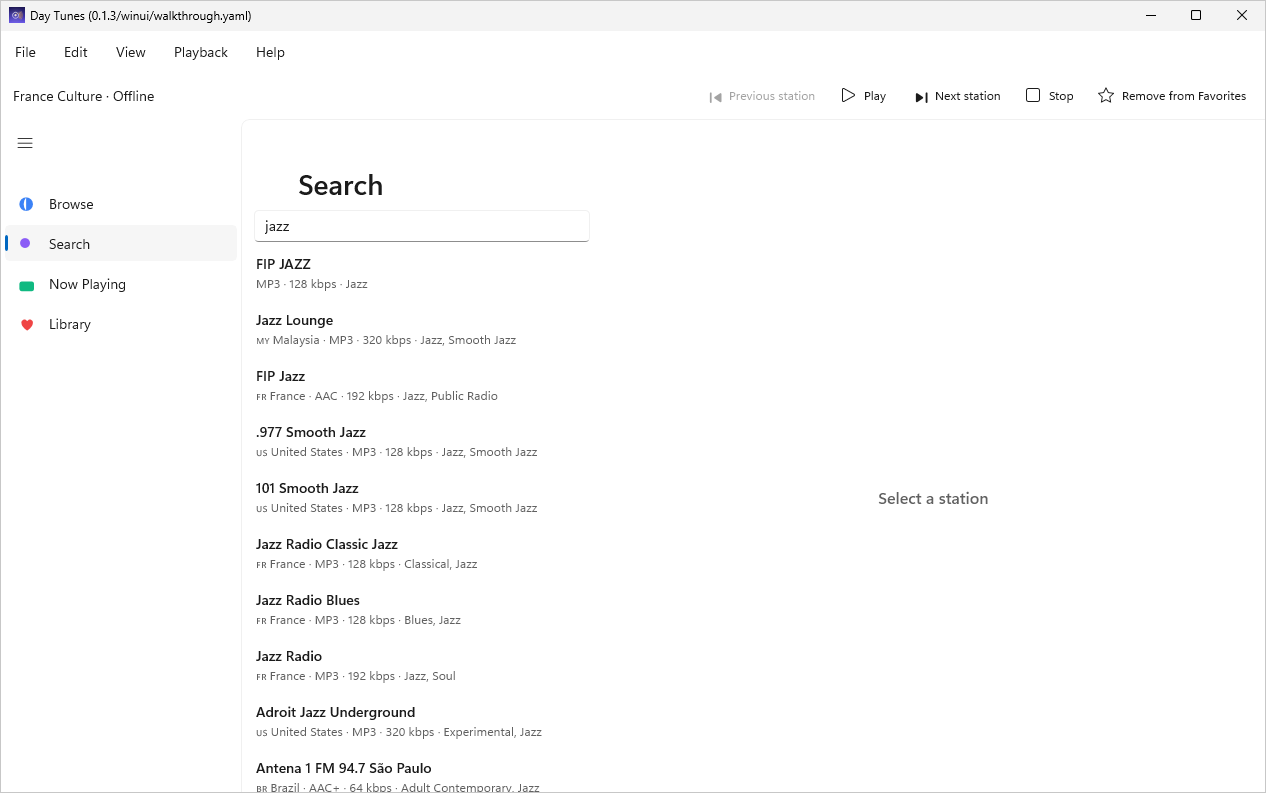
Task: Minimize the Day Tunes window
Action: coord(1150,15)
